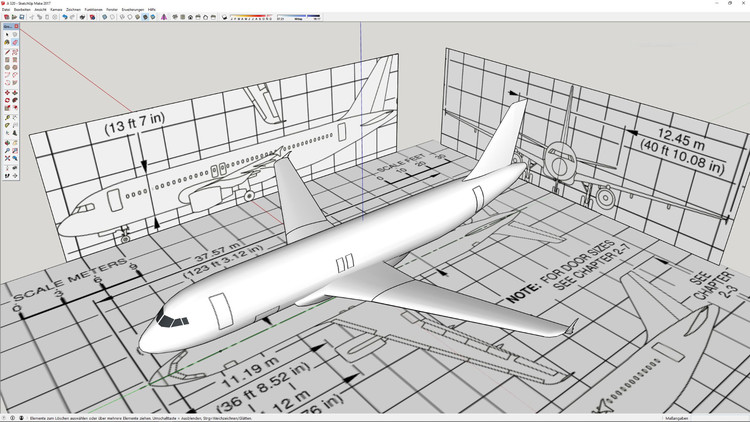Click the Save disk icon in toolbar
The width and height of the screenshot is (750, 422).
click(22, 17)
